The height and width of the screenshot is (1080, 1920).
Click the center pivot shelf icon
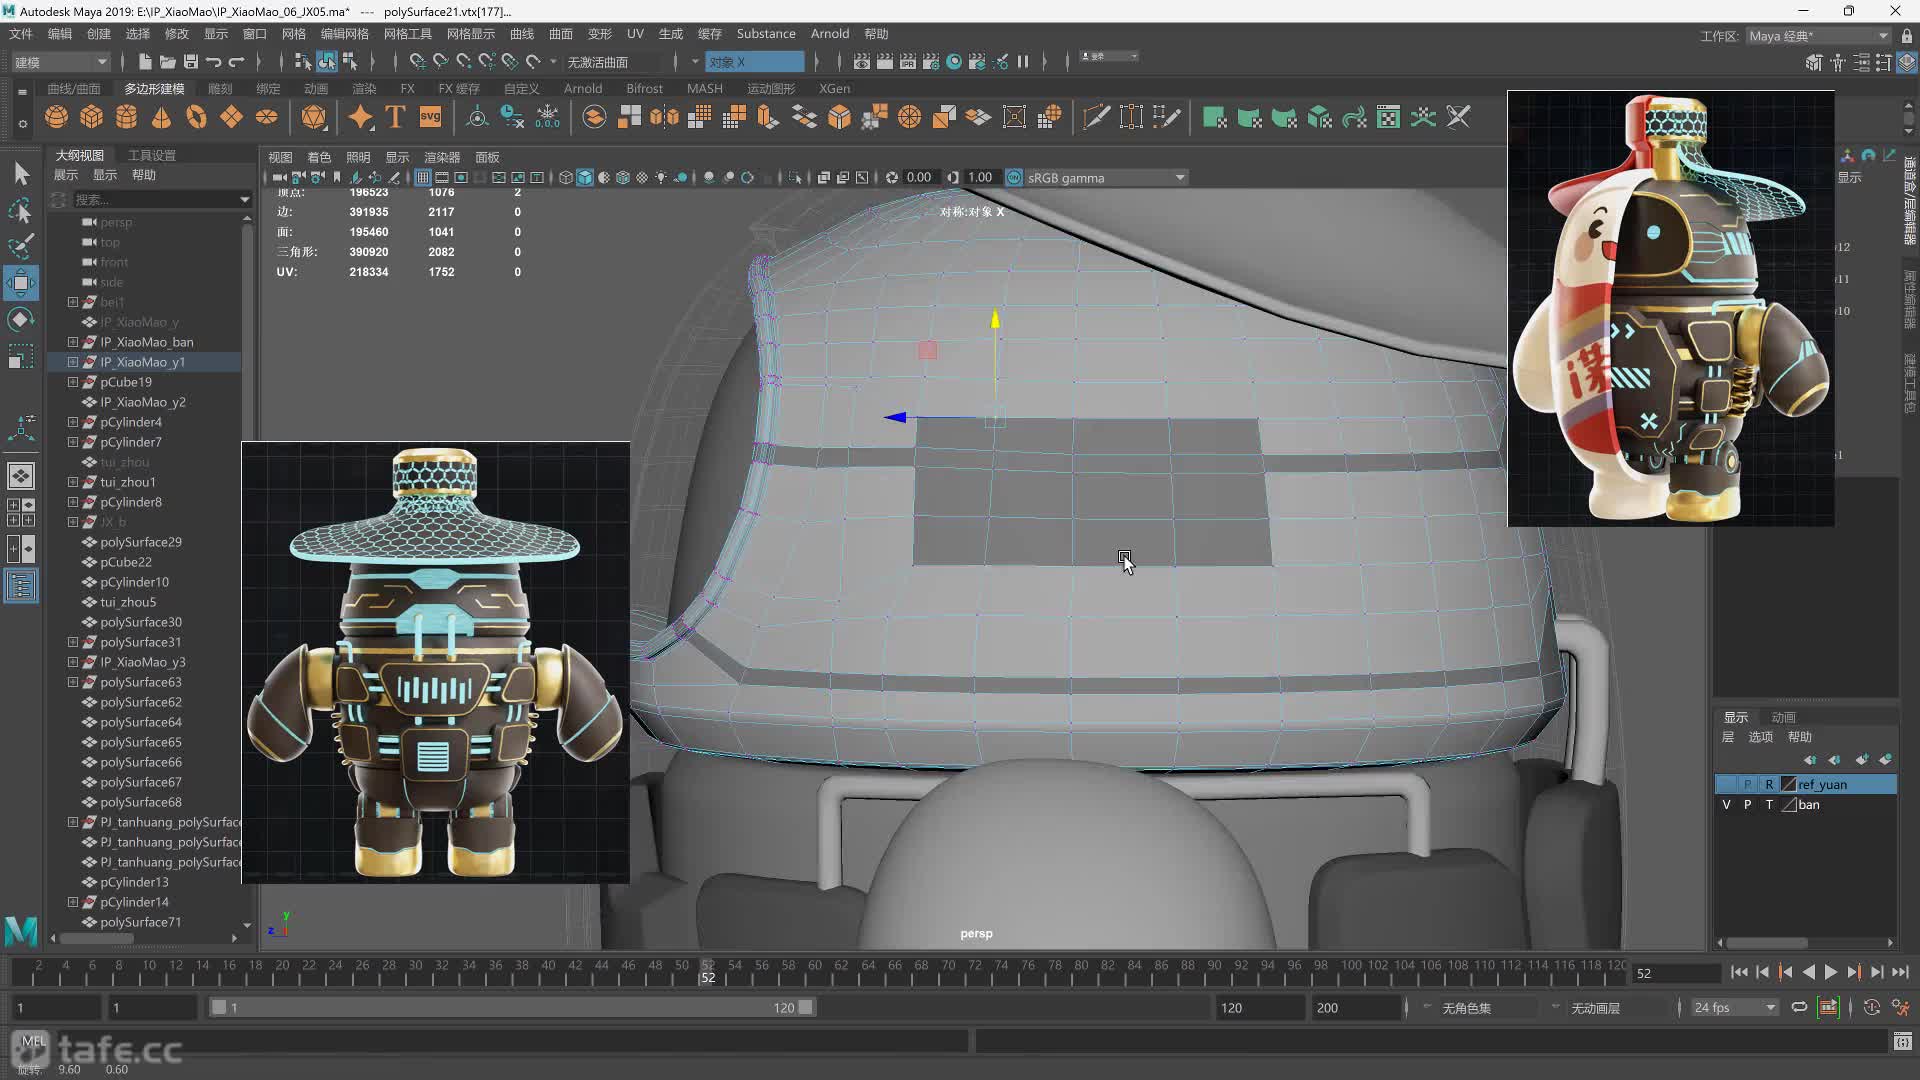click(x=478, y=117)
